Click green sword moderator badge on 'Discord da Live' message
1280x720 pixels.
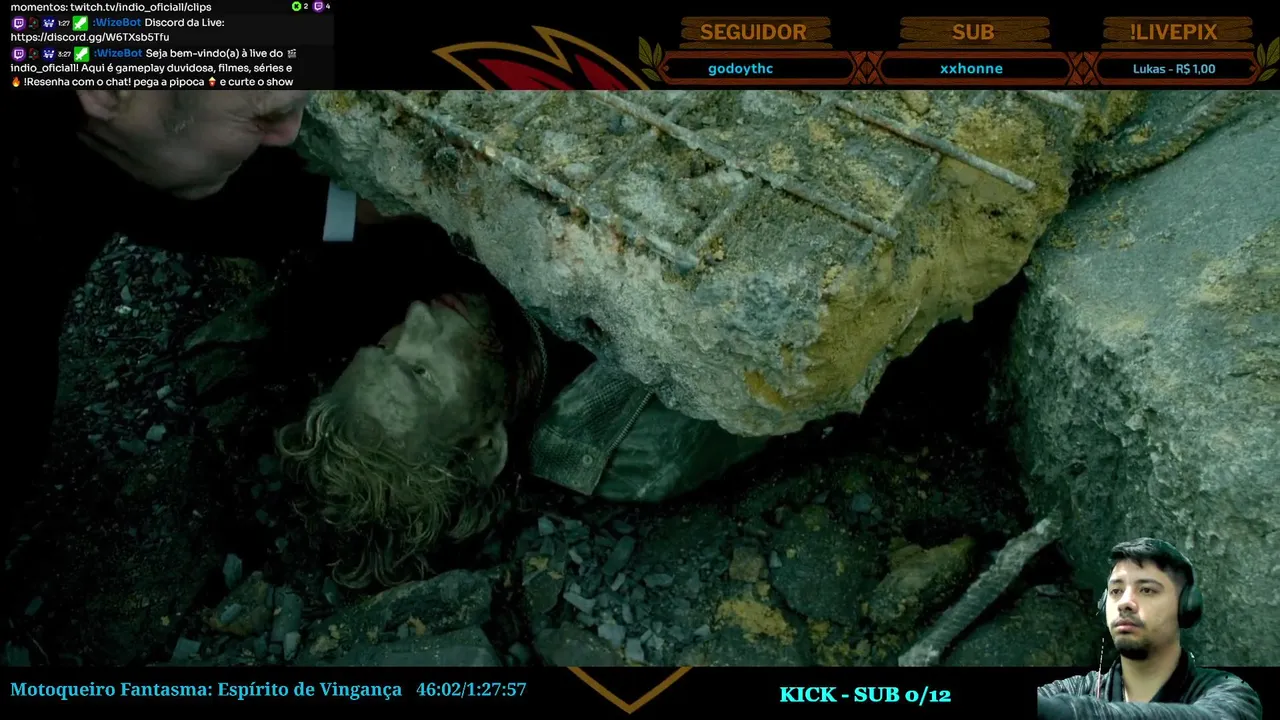point(80,22)
